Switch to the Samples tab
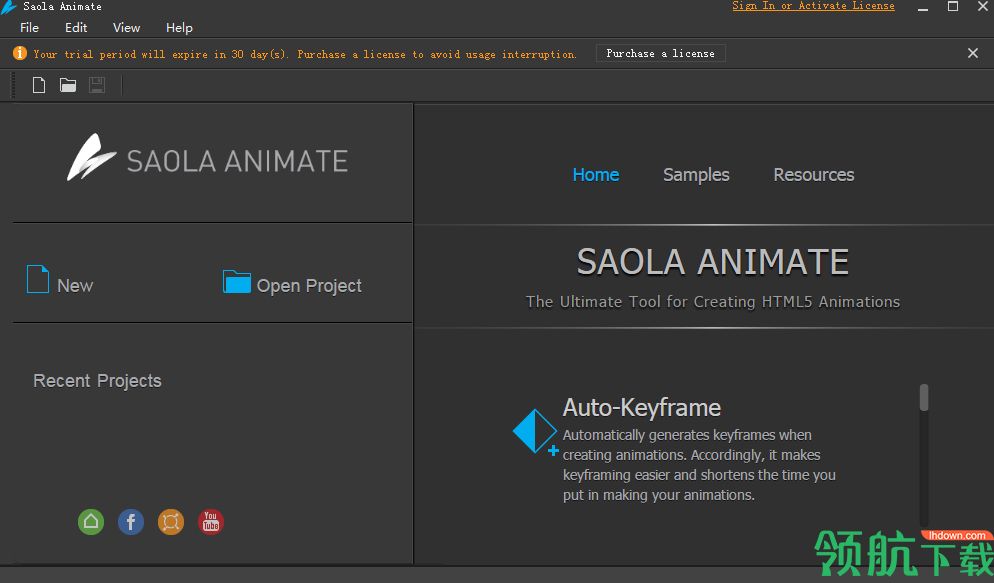This screenshot has height=583, width=994. (x=696, y=175)
